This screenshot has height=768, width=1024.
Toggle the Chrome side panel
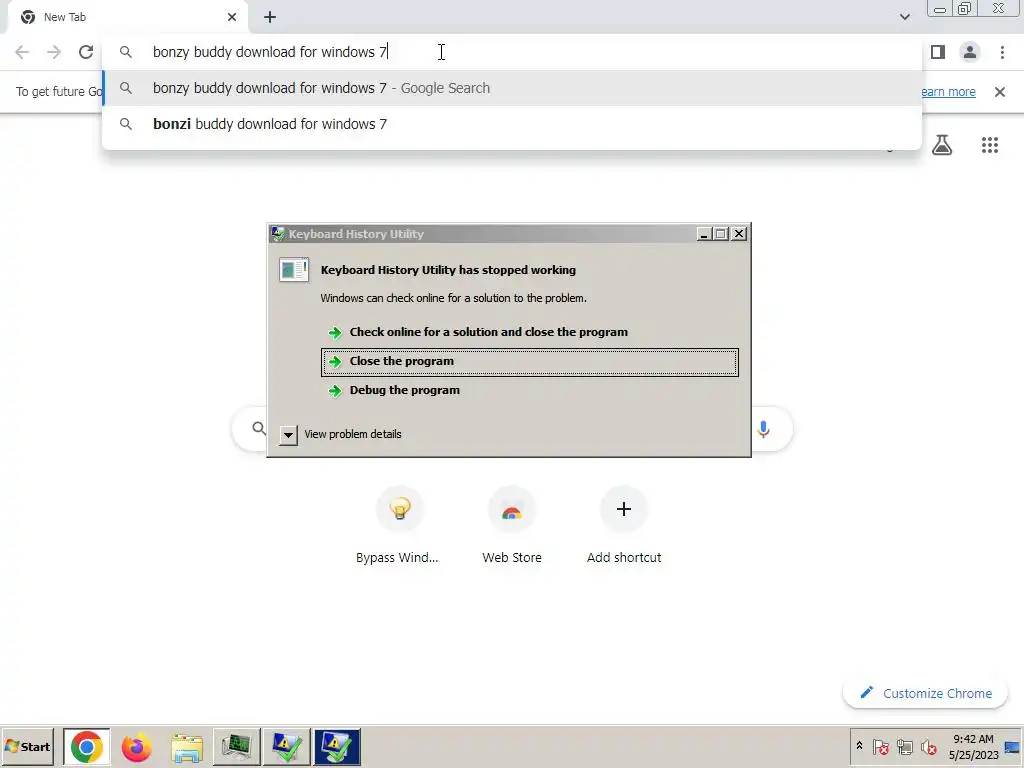(x=938, y=52)
